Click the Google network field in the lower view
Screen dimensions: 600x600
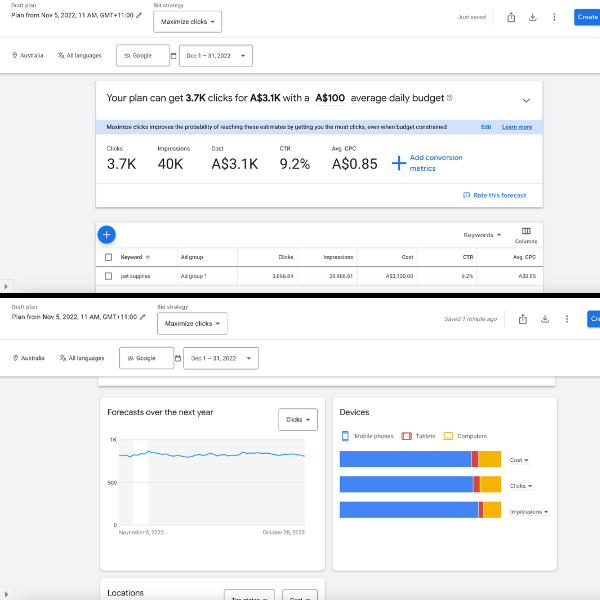(x=147, y=359)
